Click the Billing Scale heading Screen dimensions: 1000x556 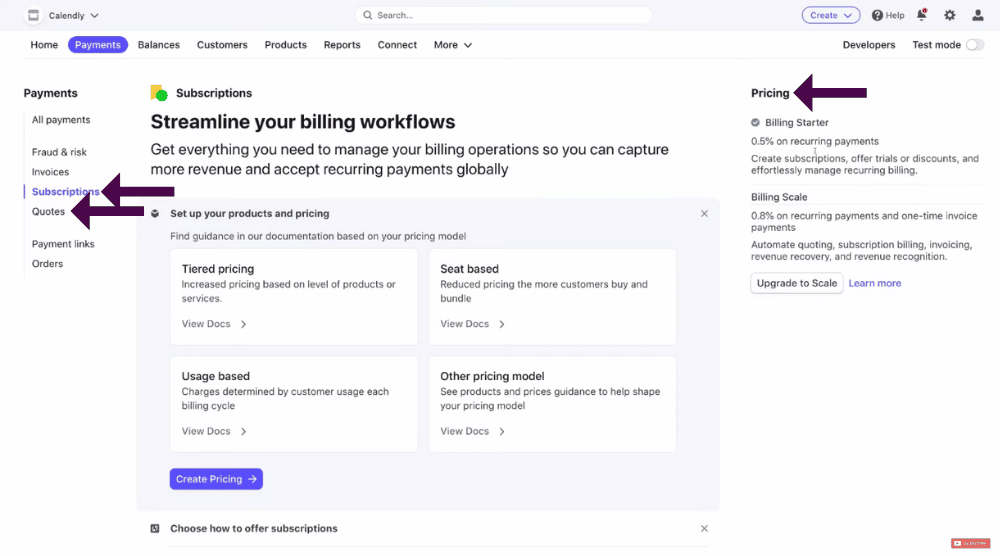pos(779,197)
